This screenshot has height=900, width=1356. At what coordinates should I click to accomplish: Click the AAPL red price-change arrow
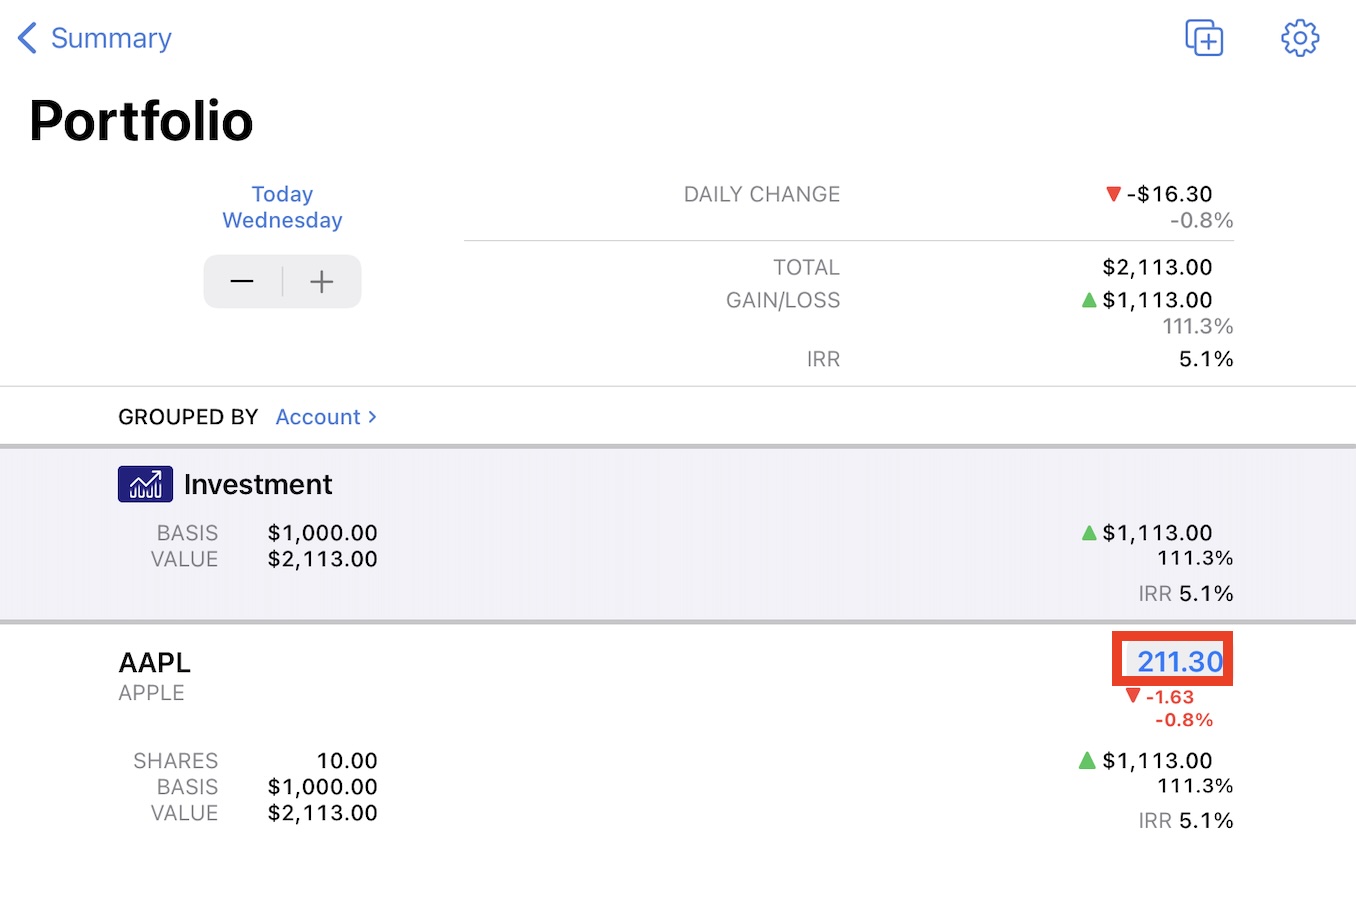coord(1132,696)
